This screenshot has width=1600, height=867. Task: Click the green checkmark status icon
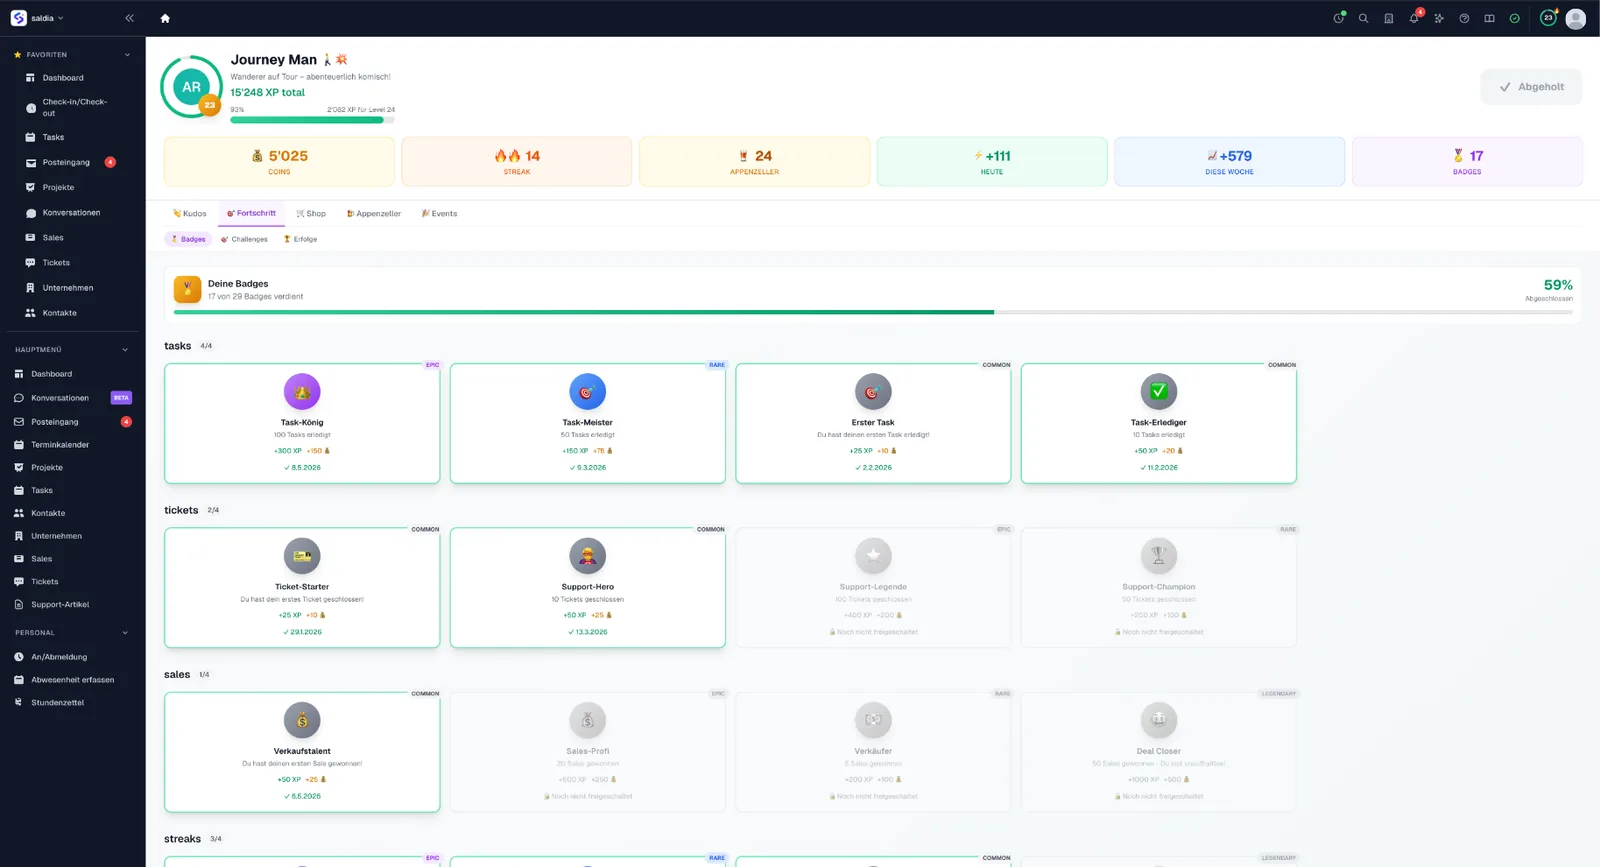[1514, 18]
